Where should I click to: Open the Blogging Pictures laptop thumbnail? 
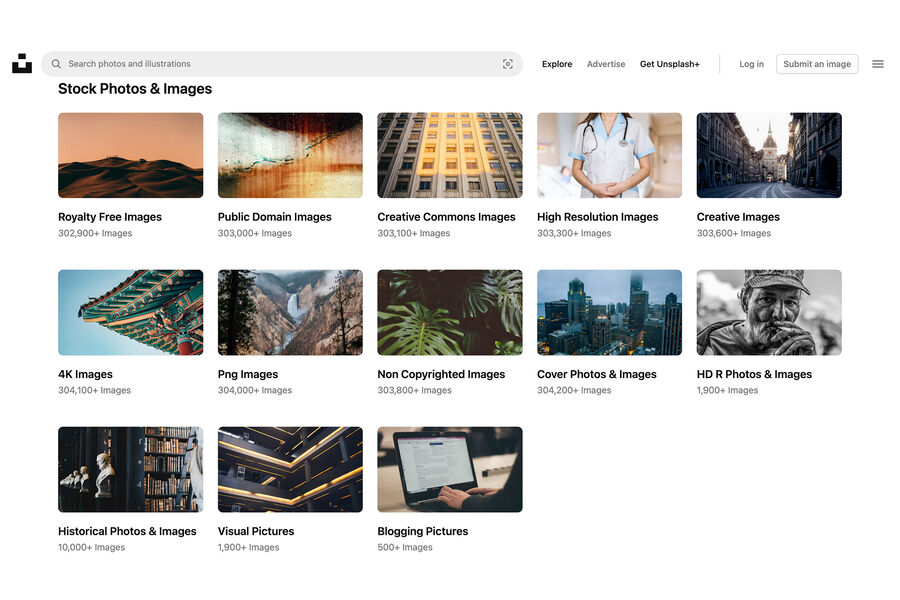[x=450, y=469]
